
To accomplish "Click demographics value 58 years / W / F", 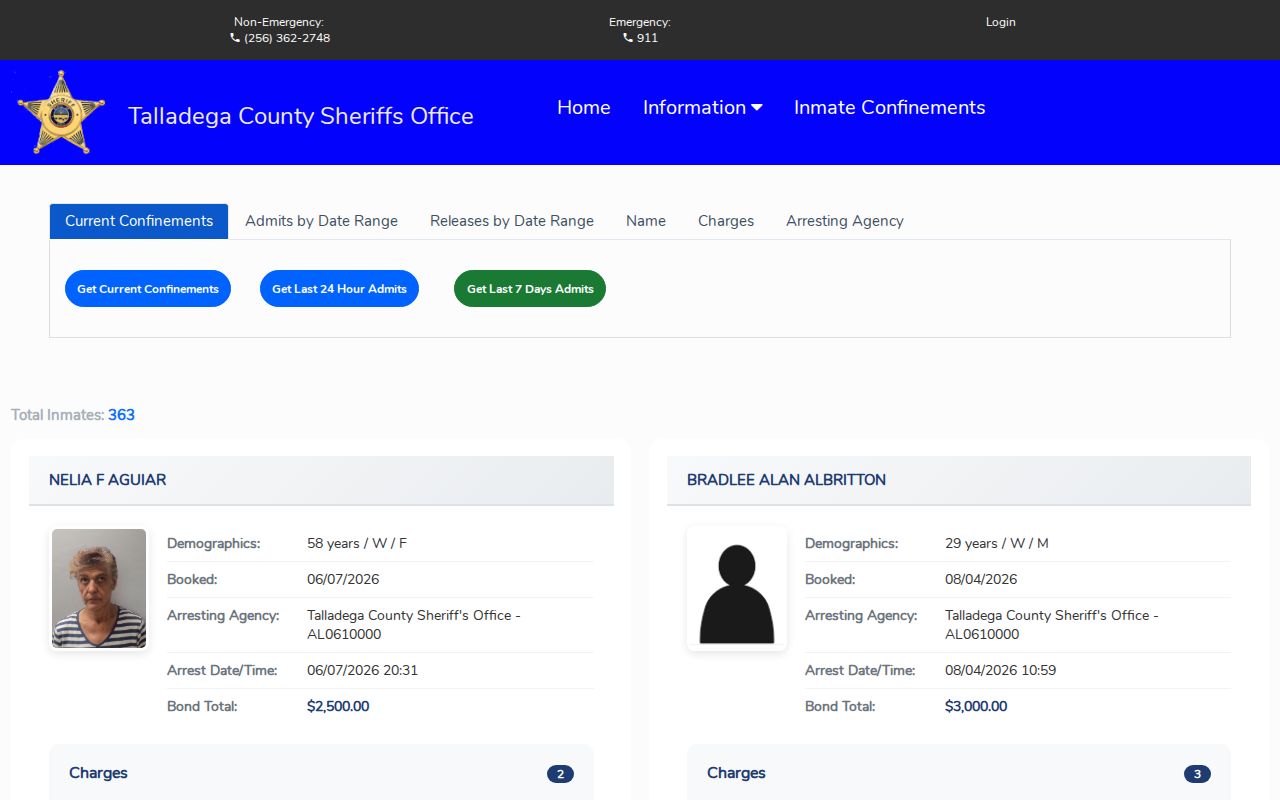I will [x=357, y=544].
